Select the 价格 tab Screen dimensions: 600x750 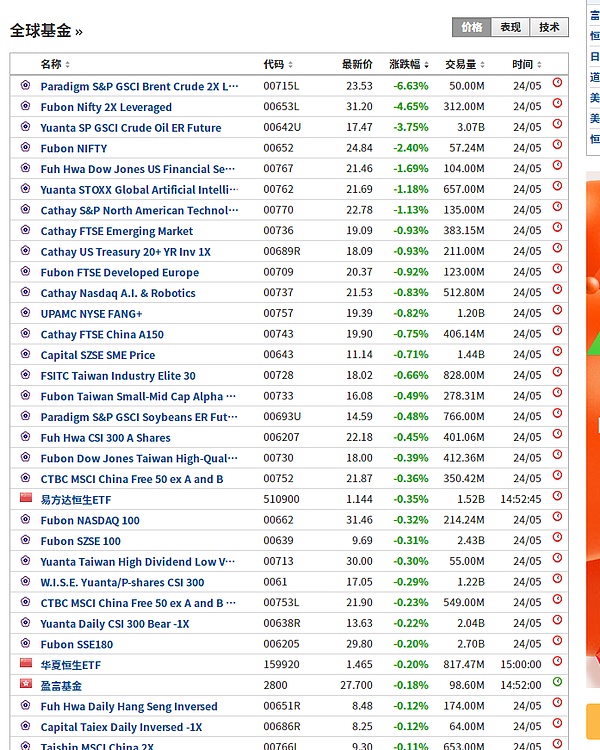[471, 27]
